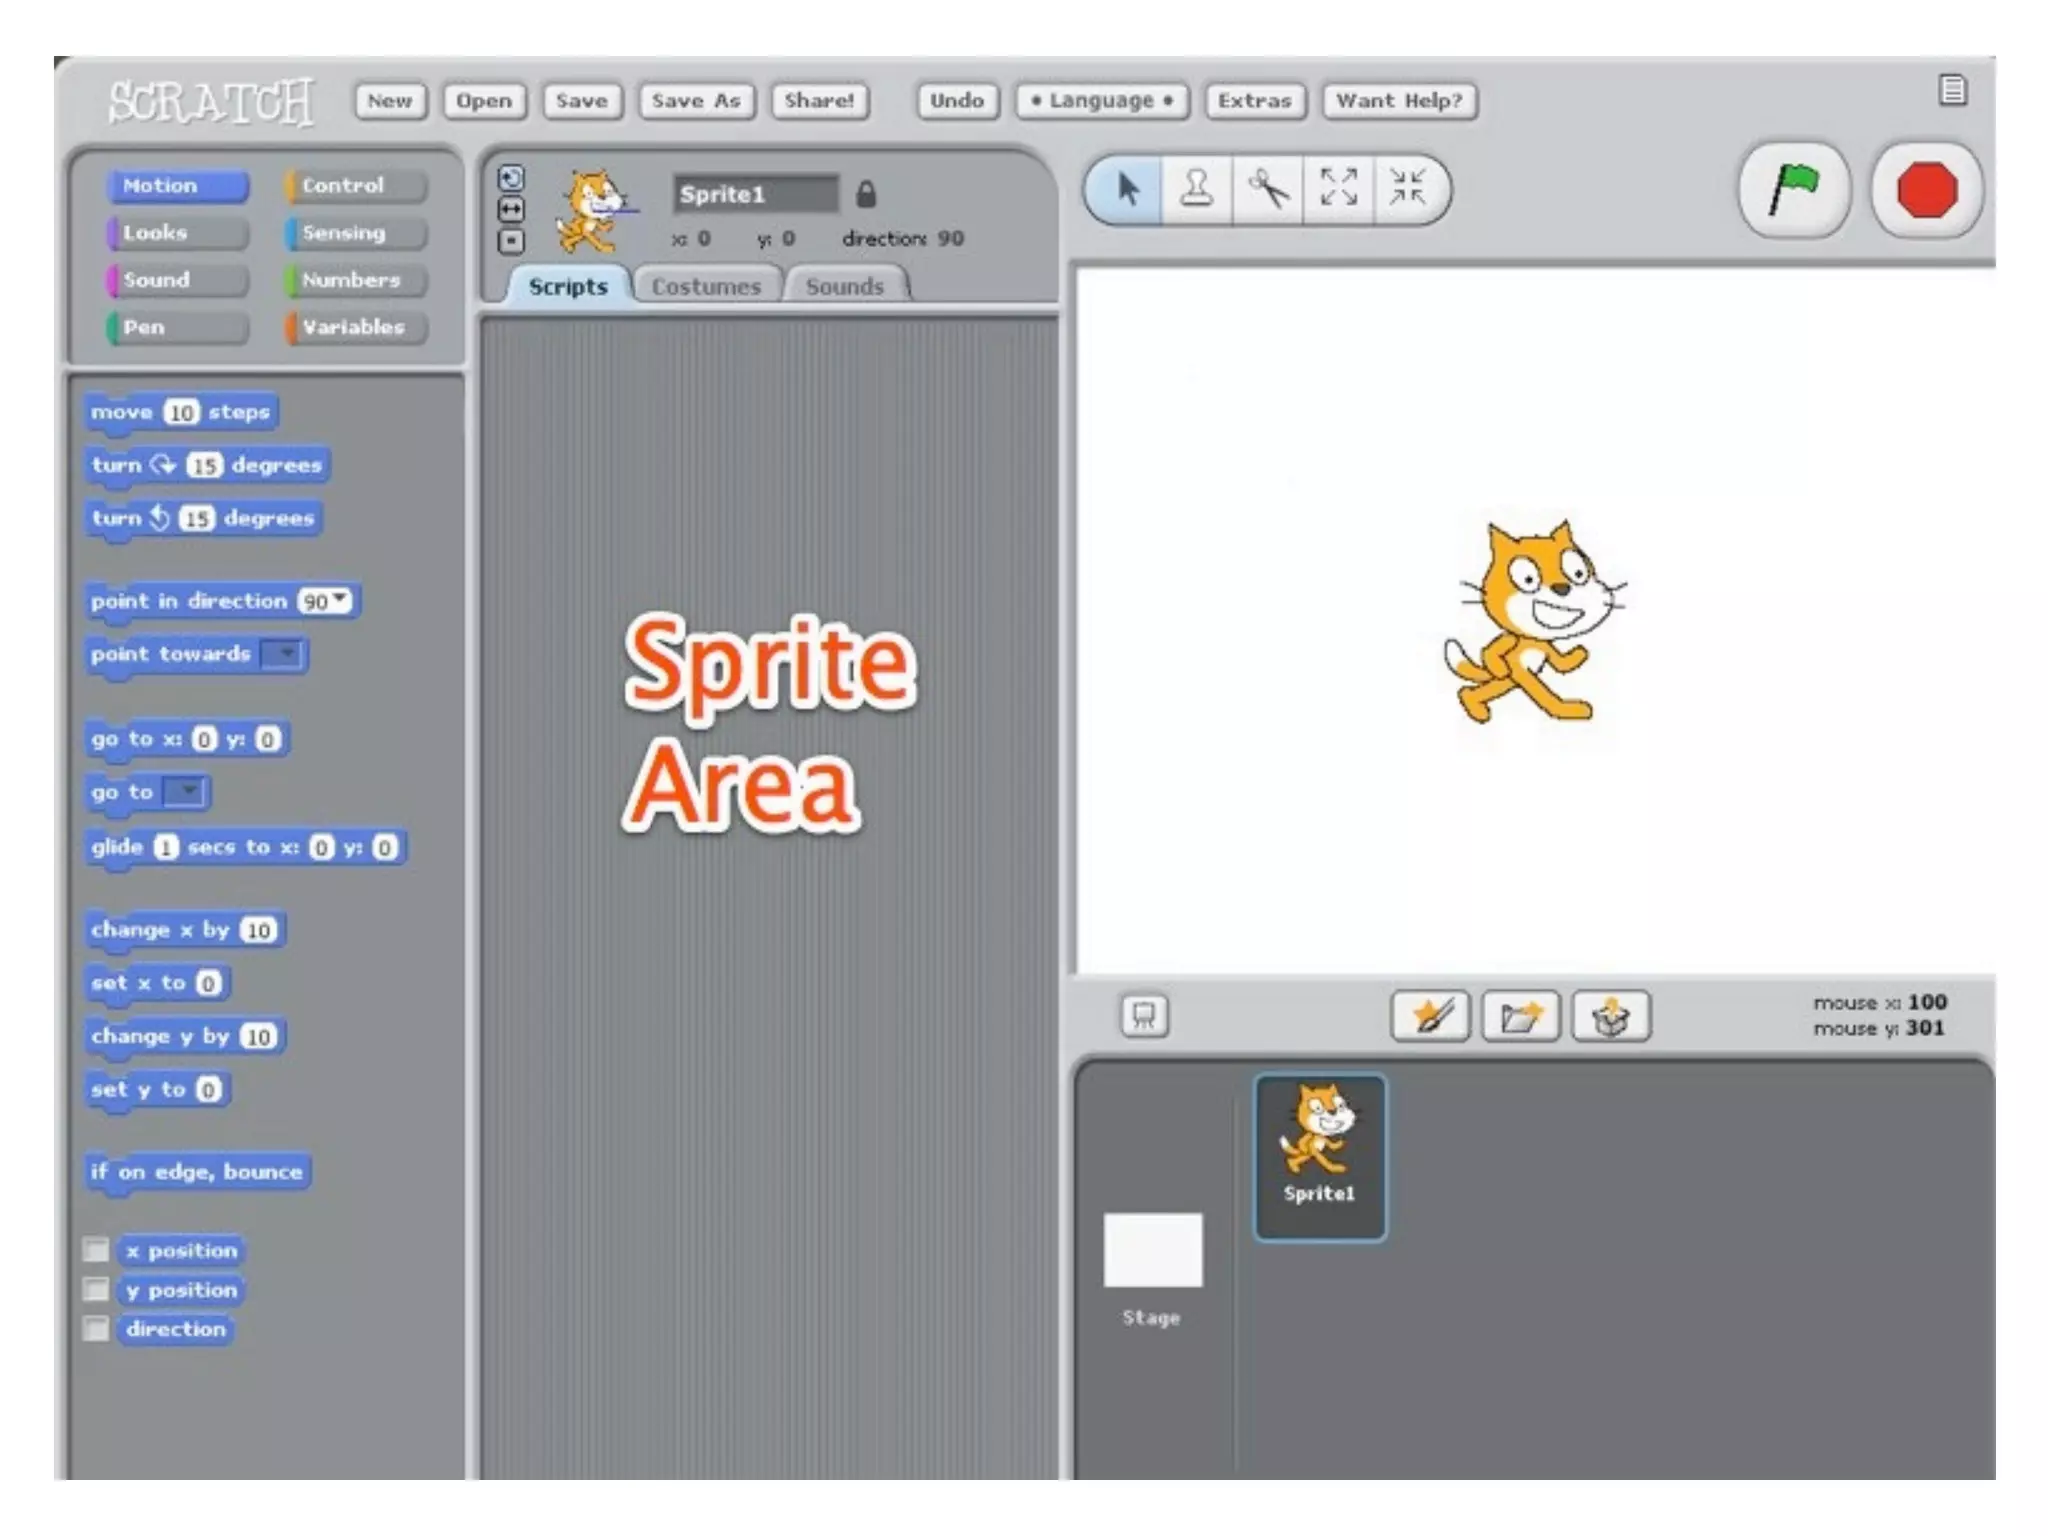Select the Variables block category
The image size is (2048, 1536).
coord(356,327)
